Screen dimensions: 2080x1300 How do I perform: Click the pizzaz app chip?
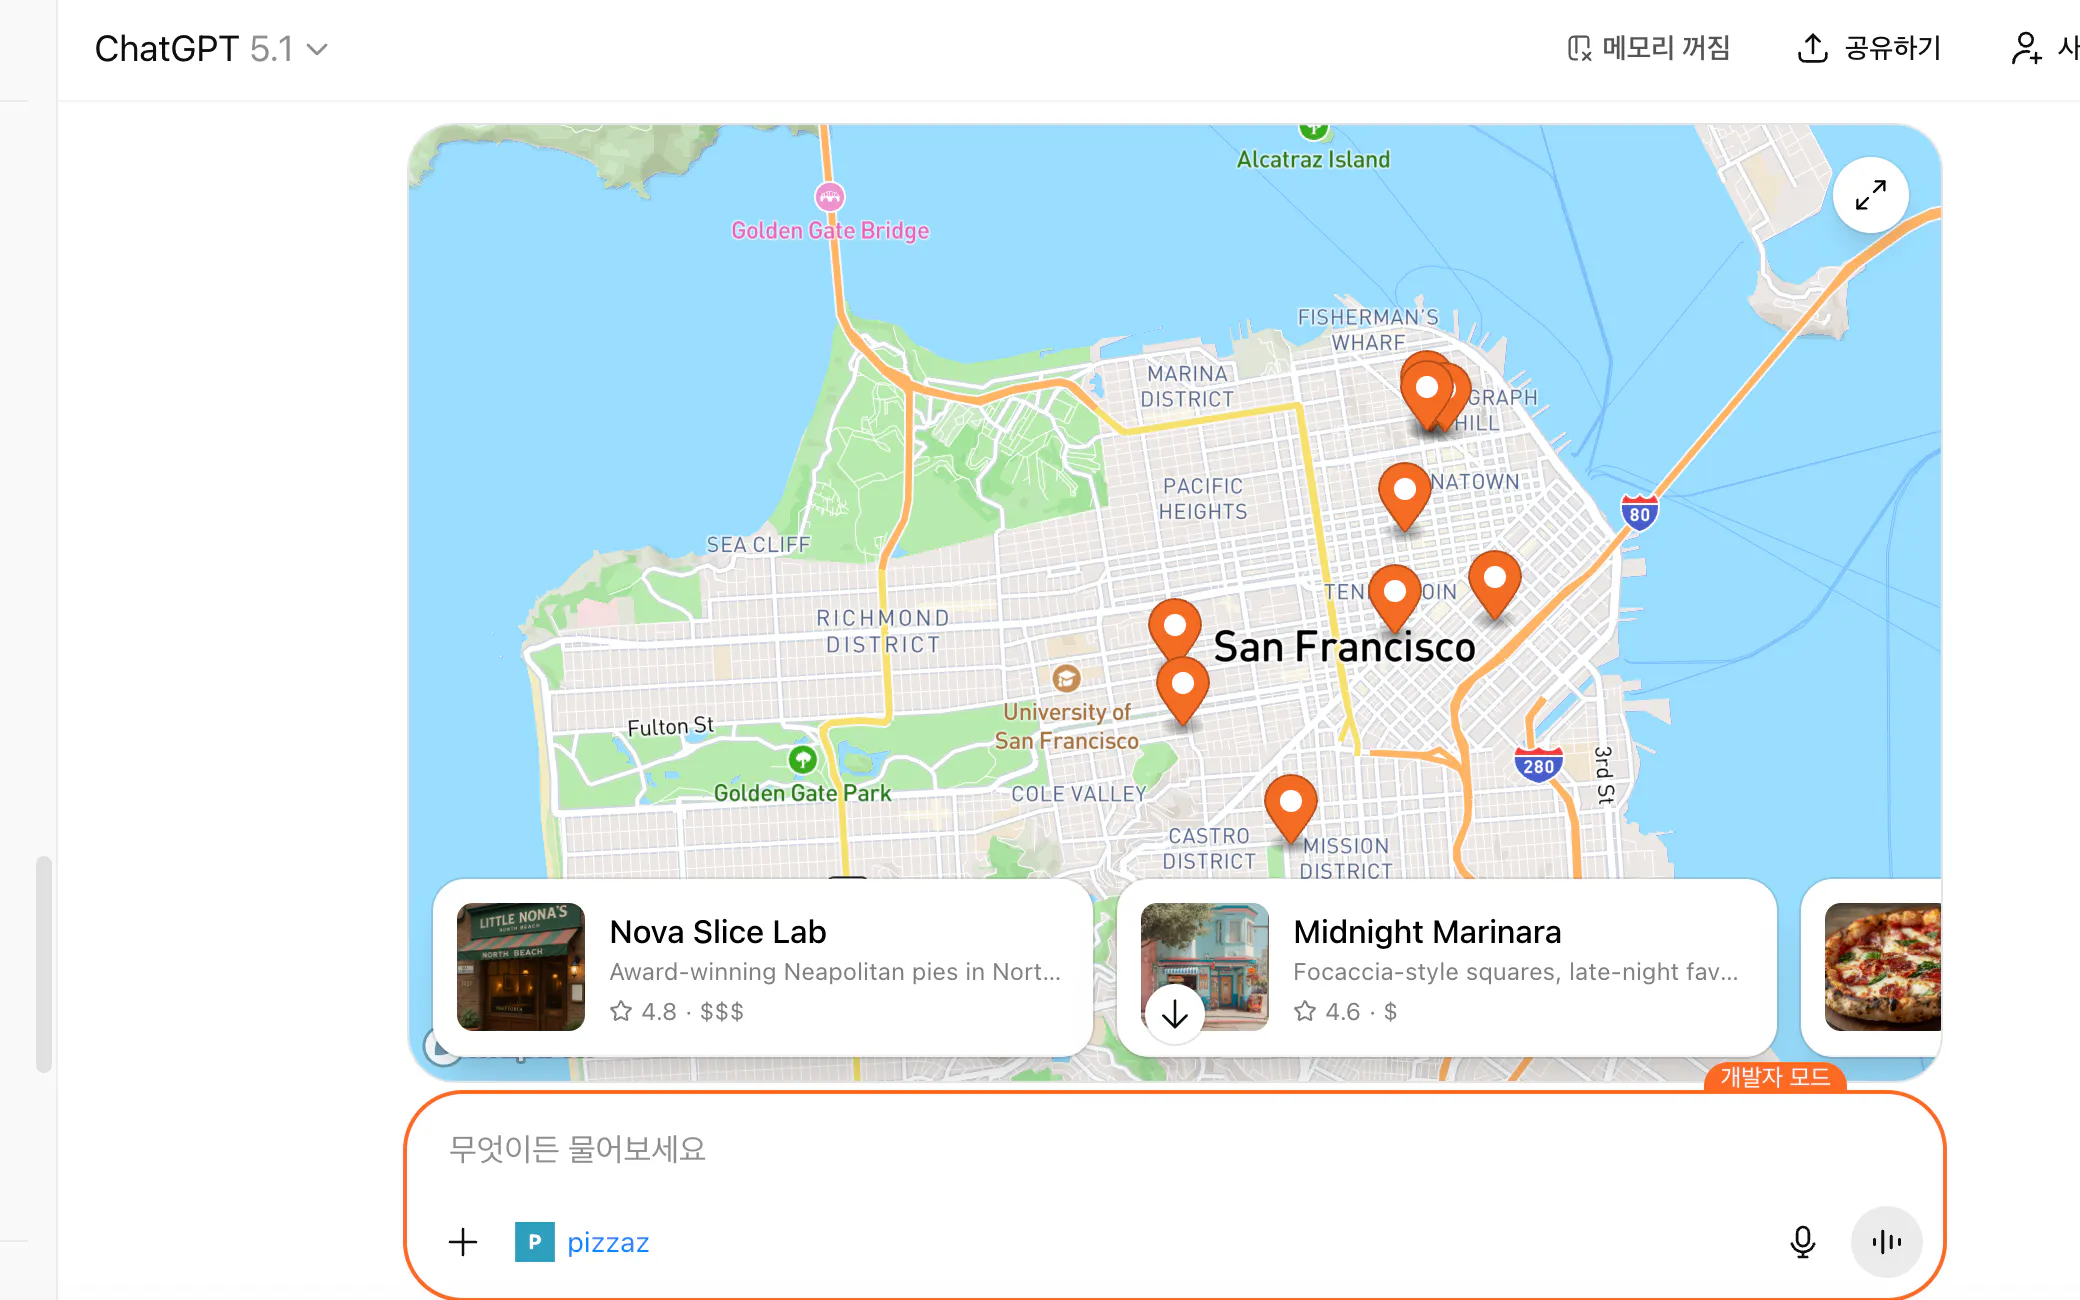583,1242
